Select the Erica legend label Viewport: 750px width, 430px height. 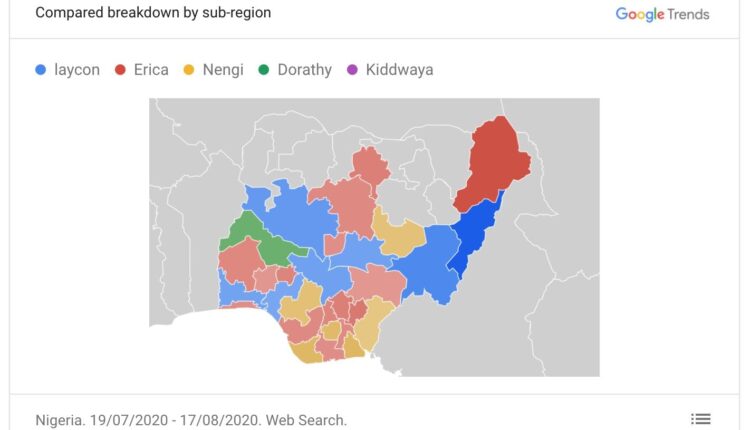pos(151,70)
